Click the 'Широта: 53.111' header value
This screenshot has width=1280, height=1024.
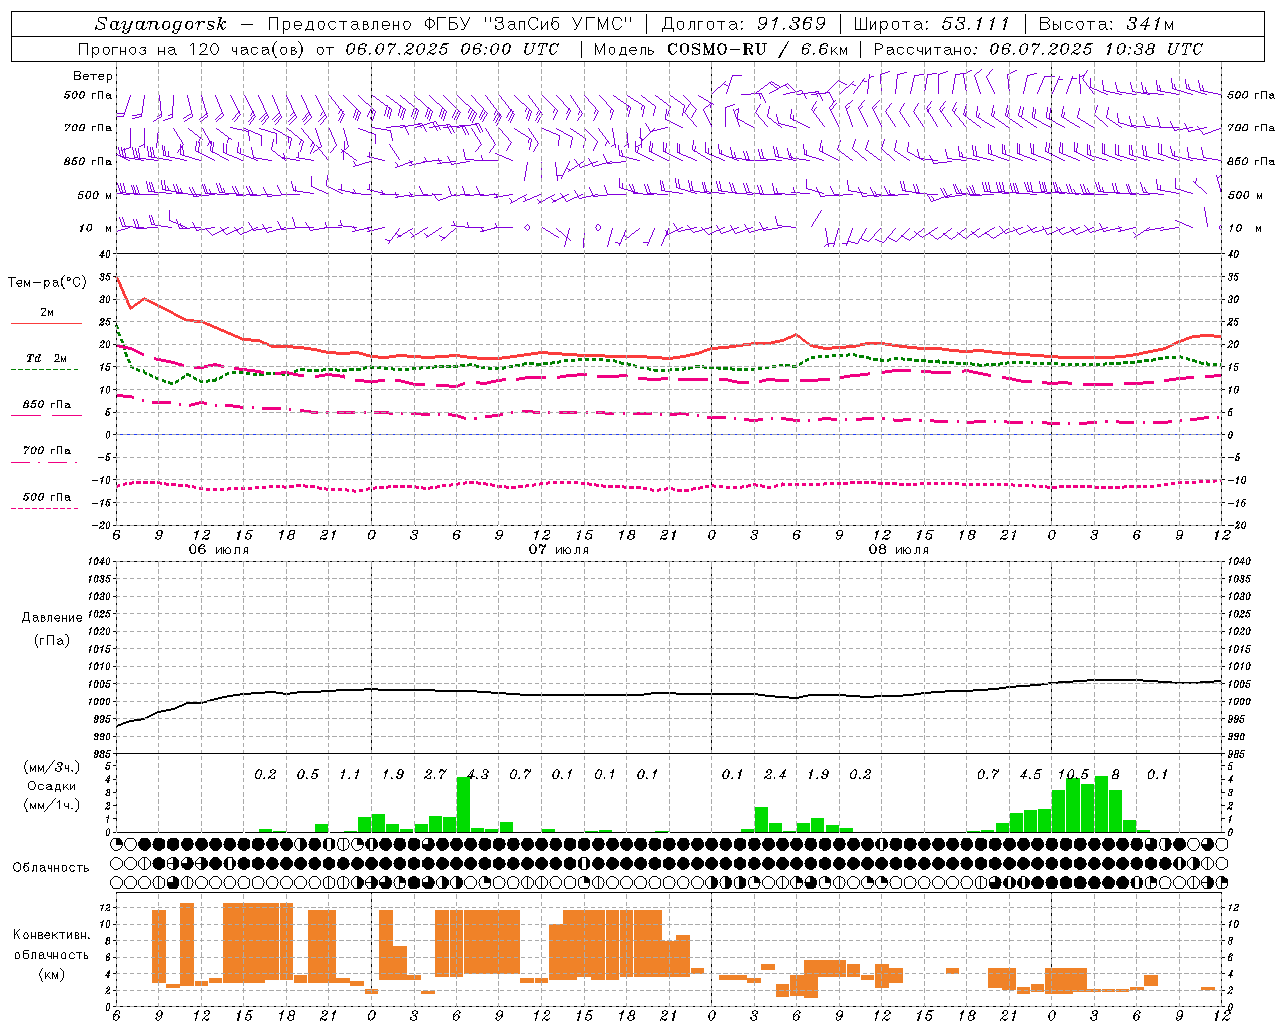coord(932,24)
